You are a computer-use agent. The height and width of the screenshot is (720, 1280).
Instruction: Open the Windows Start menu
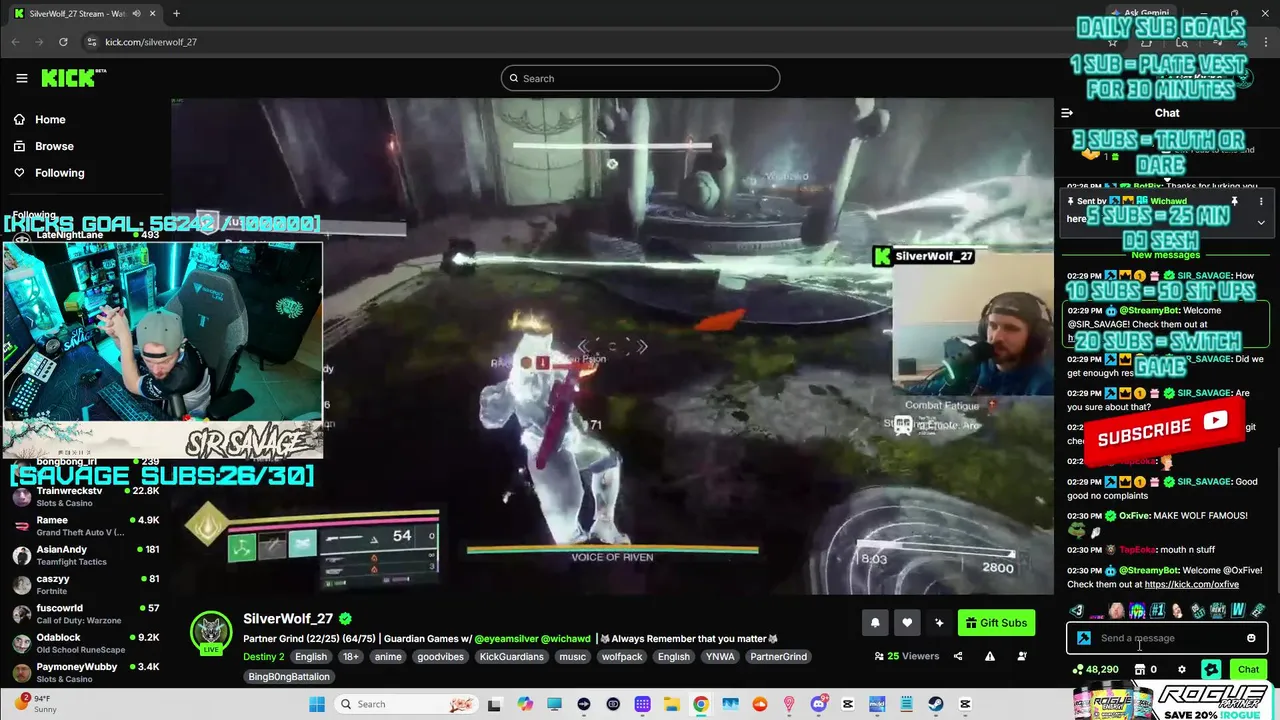point(317,704)
